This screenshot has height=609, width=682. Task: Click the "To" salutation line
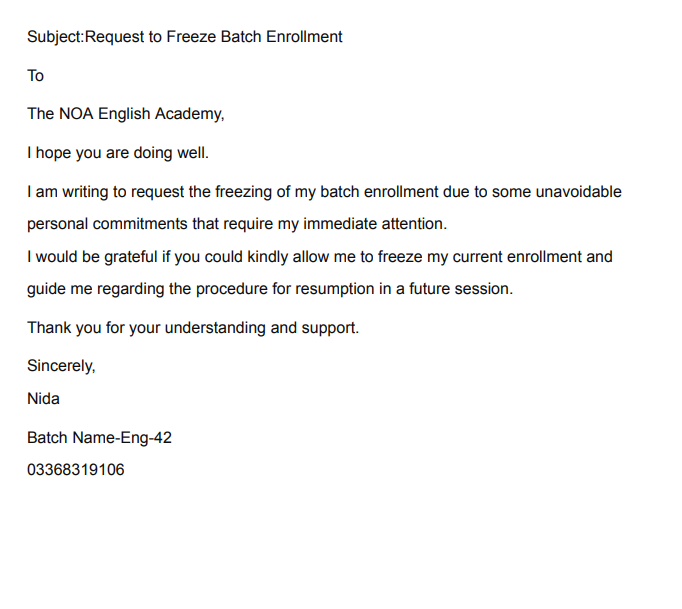[36, 76]
